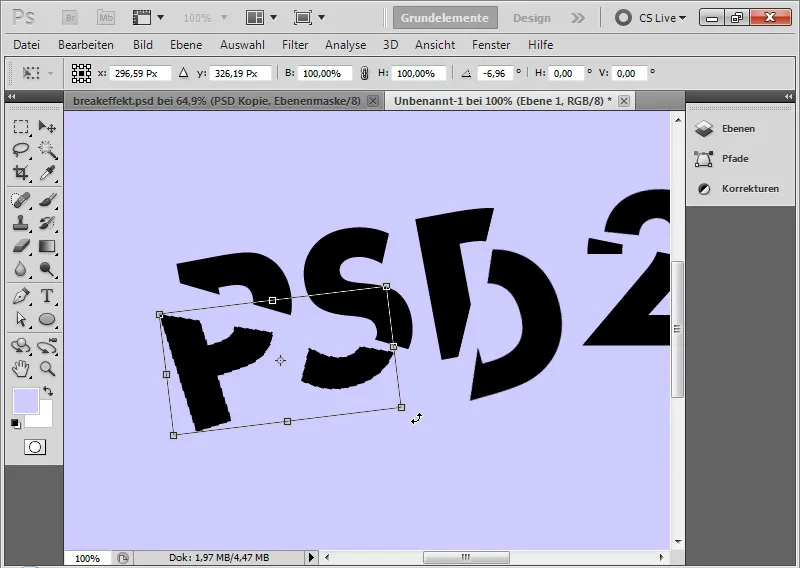Click the X position field
Image resolution: width=800 pixels, height=568 pixels.
tap(140, 73)
